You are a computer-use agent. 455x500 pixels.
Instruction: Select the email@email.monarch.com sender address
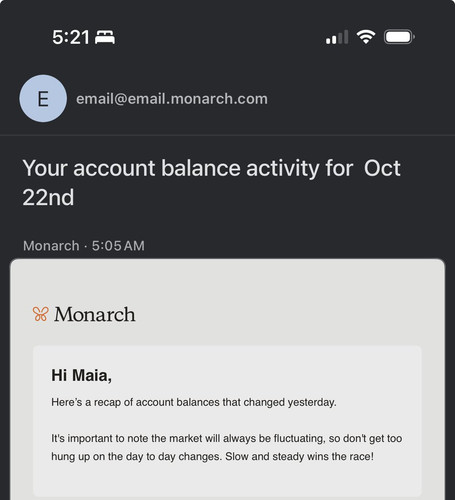coord(172,99)
